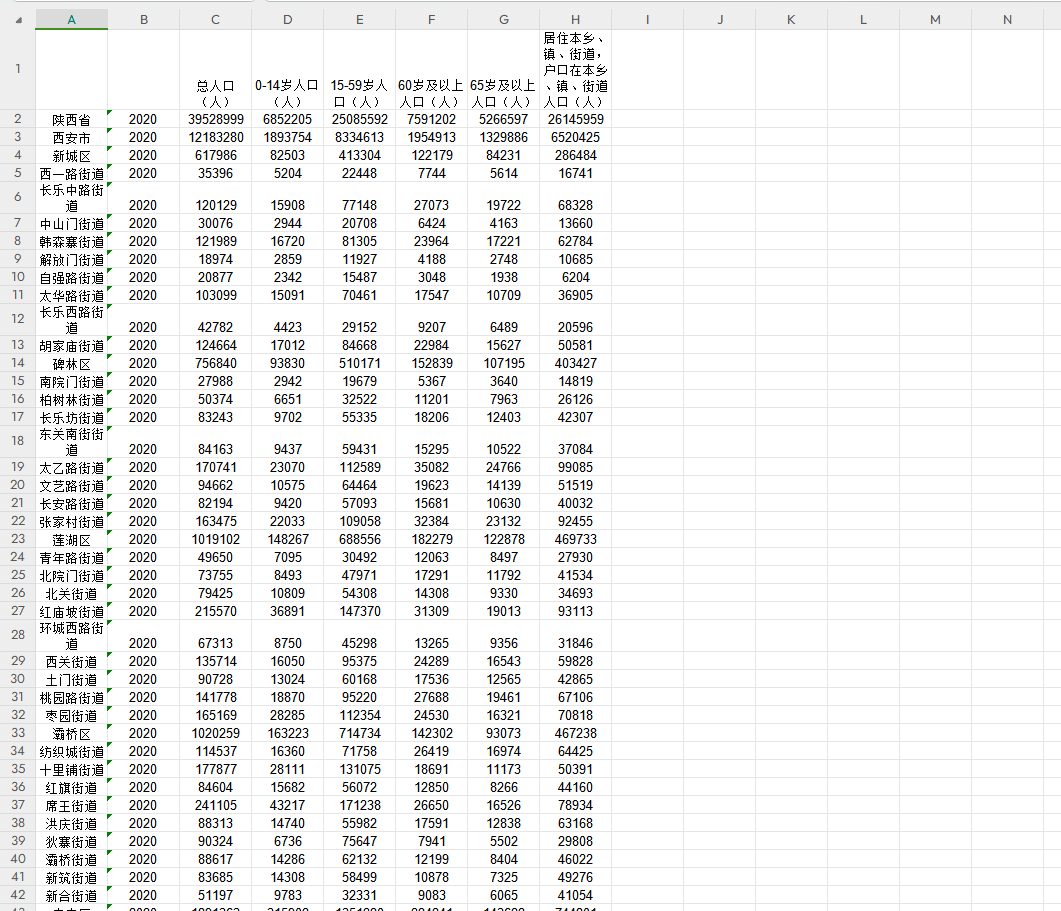
Task: Click cell containing 太华路街道
Action: [72, 296]
